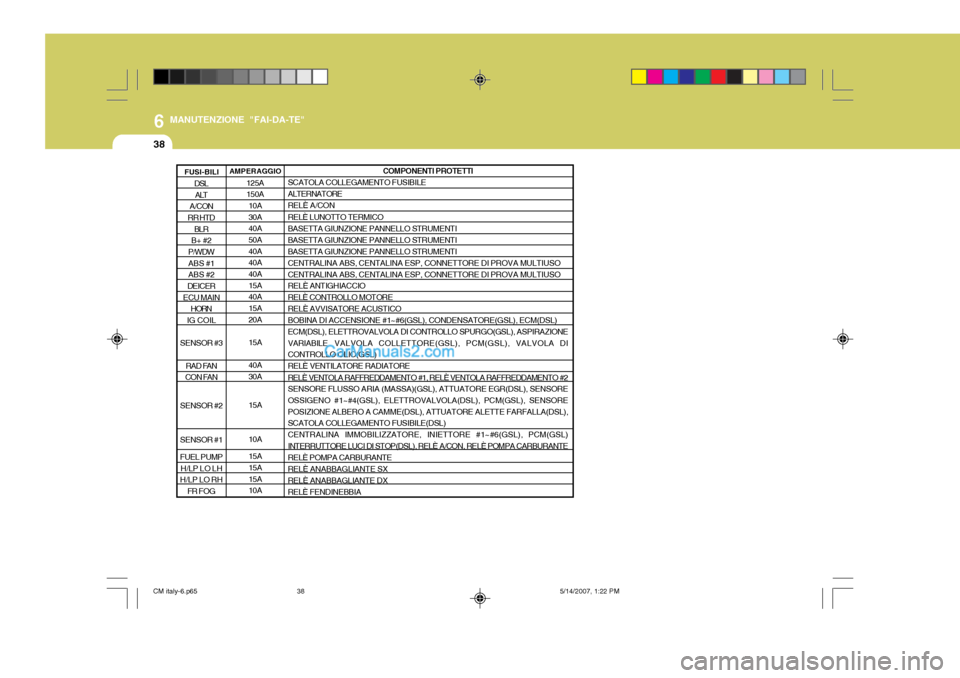Click the 'CM italy-6.p65' file name footer
Image resolution: width=960 pixels, height=678 pixels.
175,591
